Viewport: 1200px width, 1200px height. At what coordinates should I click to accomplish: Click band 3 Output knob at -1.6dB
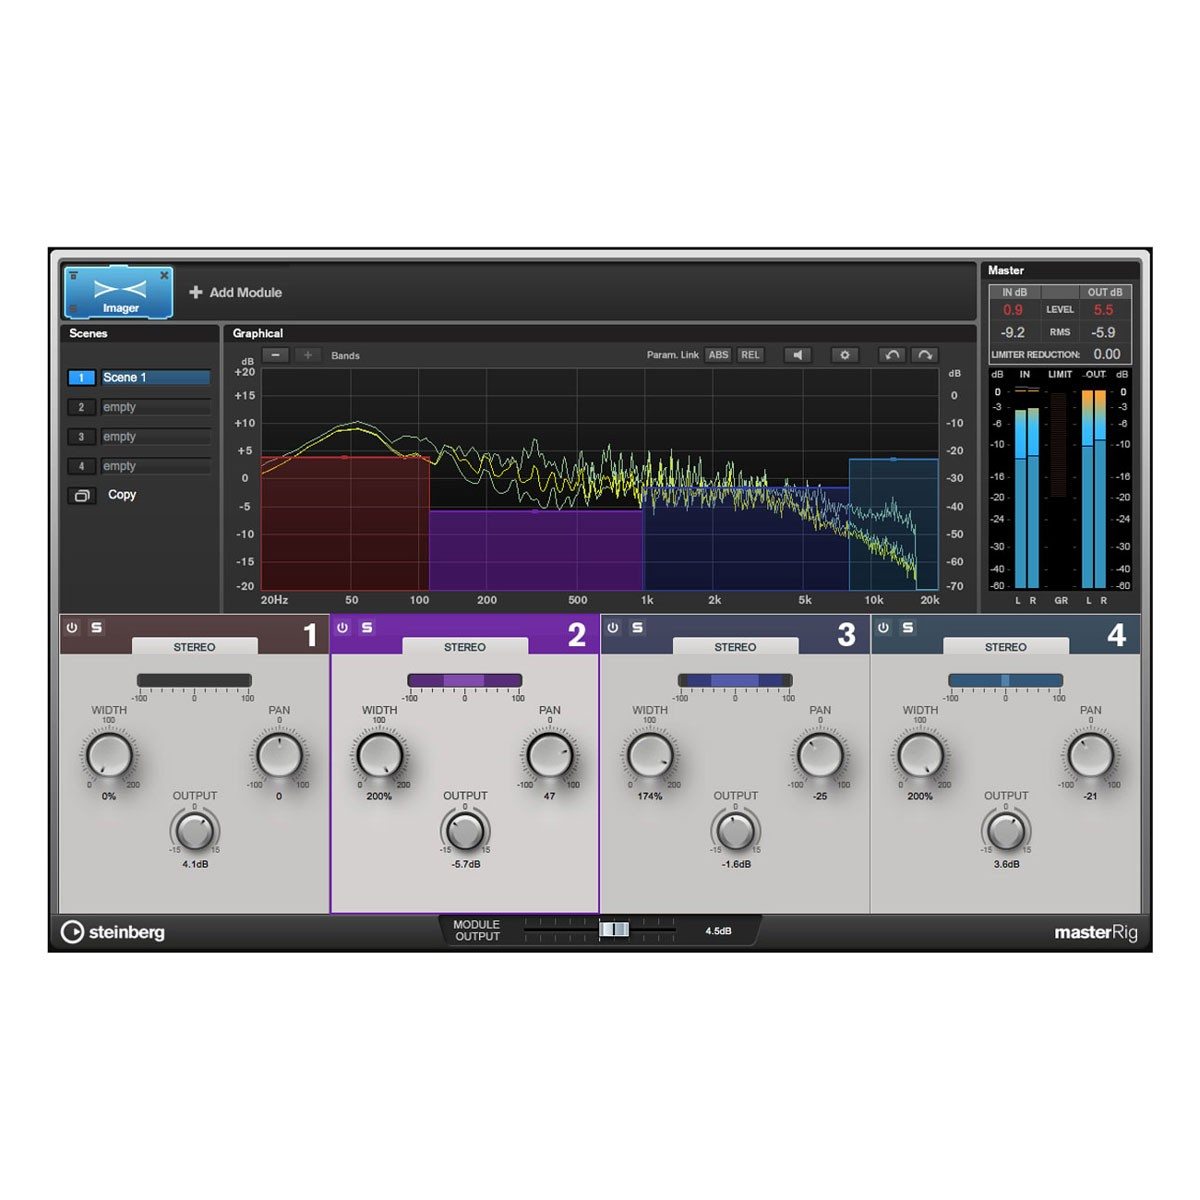pos(736,831)
